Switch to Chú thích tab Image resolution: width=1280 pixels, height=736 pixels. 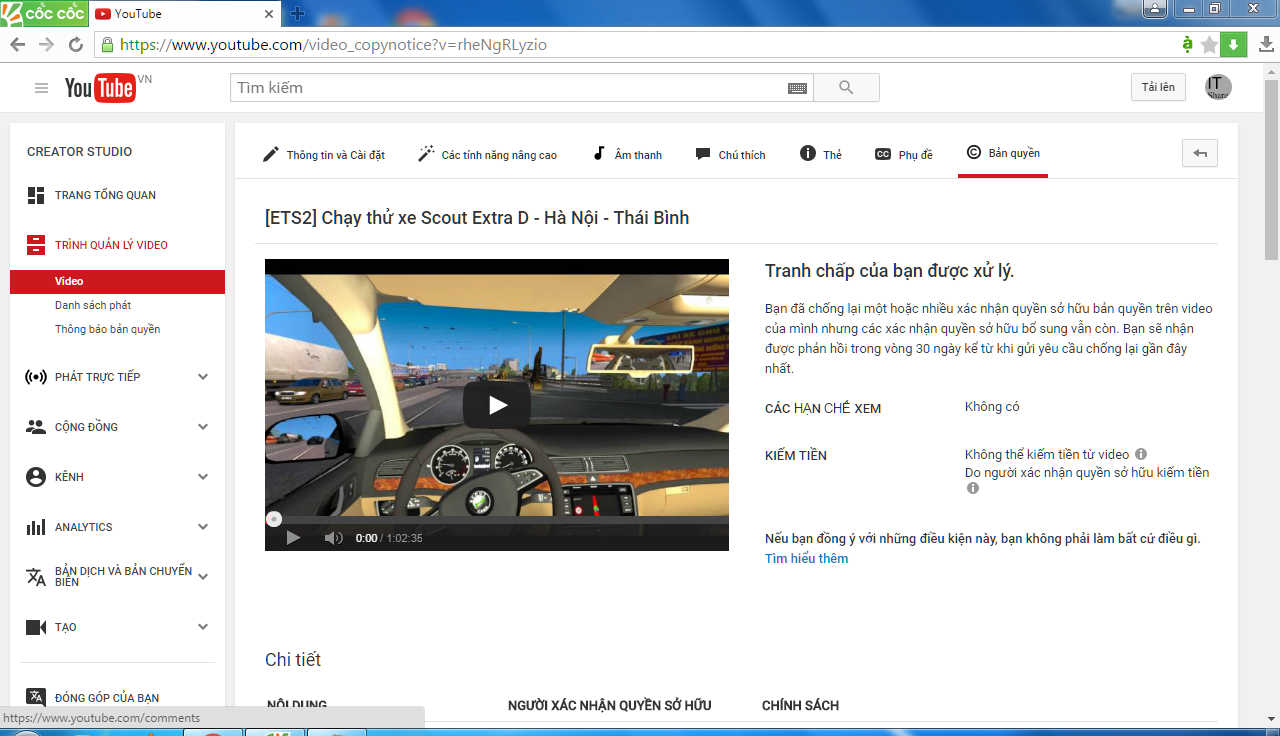point(730,154)
